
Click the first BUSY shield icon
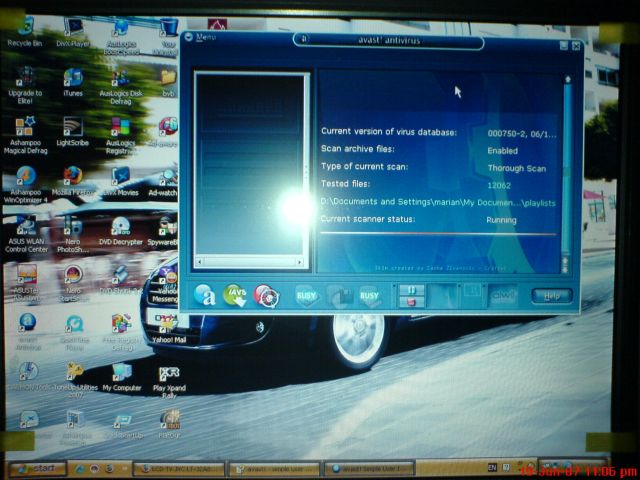pyautogui.click(x=307, y=296)
